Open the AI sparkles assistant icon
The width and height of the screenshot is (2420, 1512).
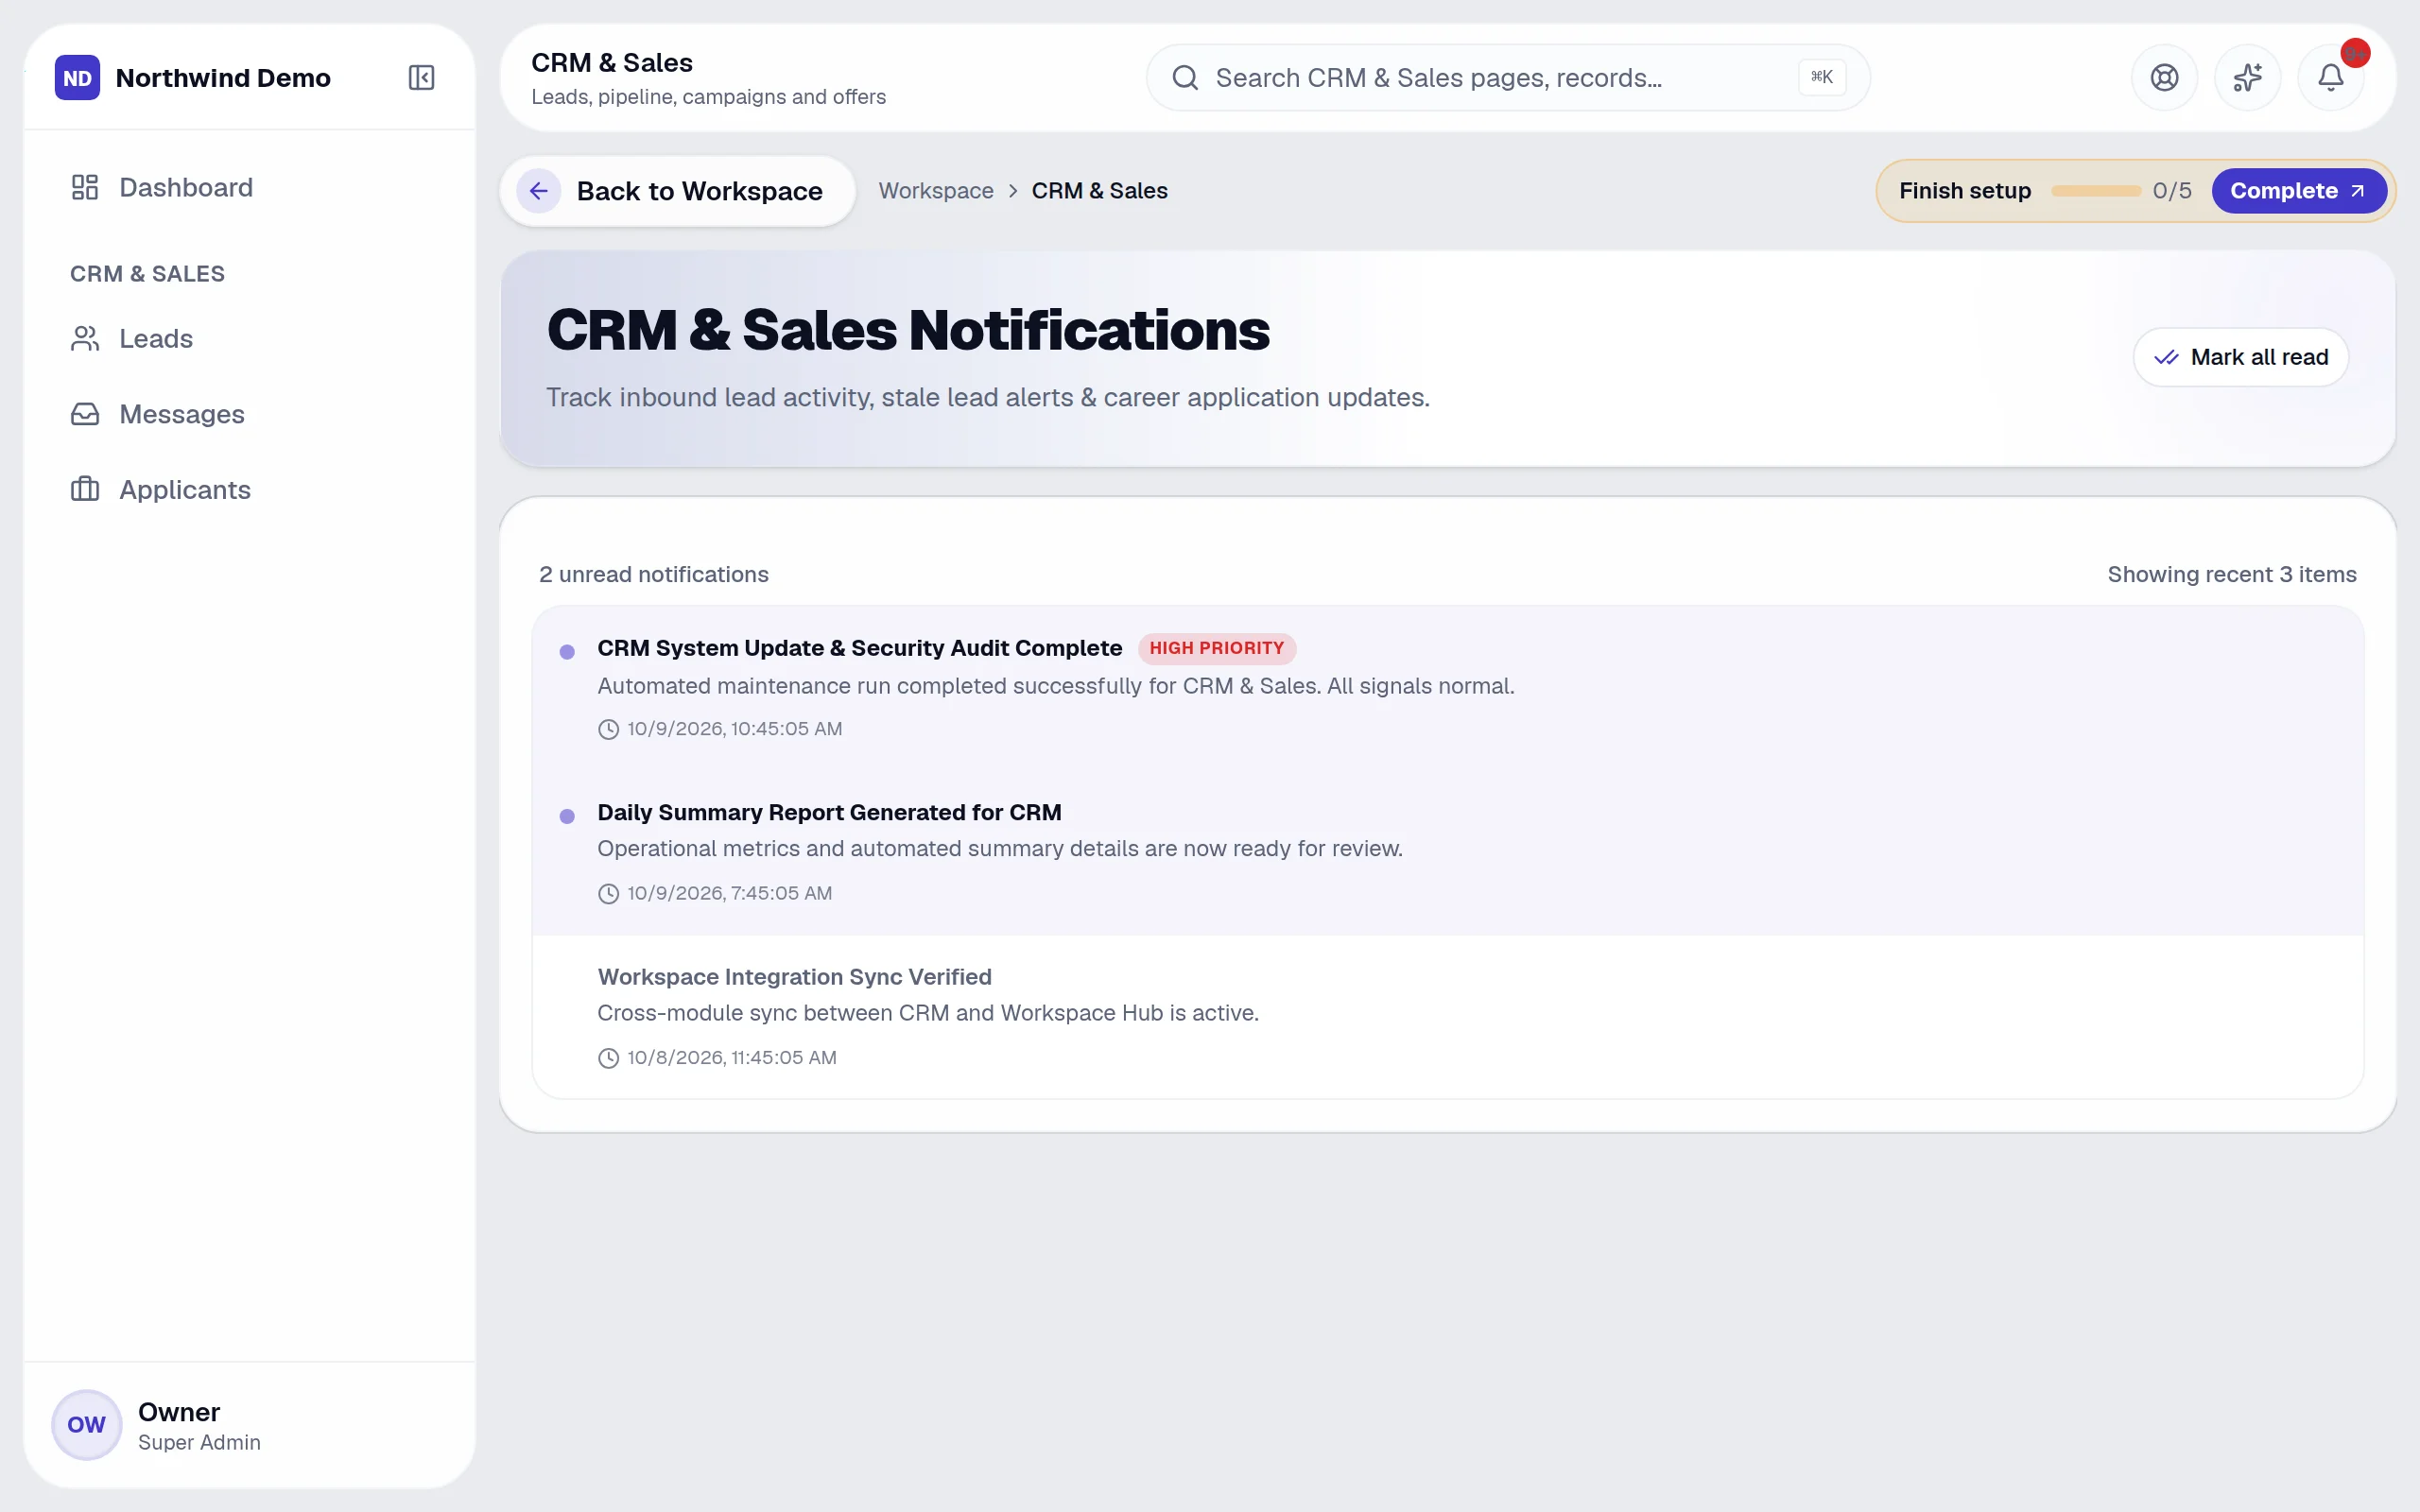coord(2247,77)
